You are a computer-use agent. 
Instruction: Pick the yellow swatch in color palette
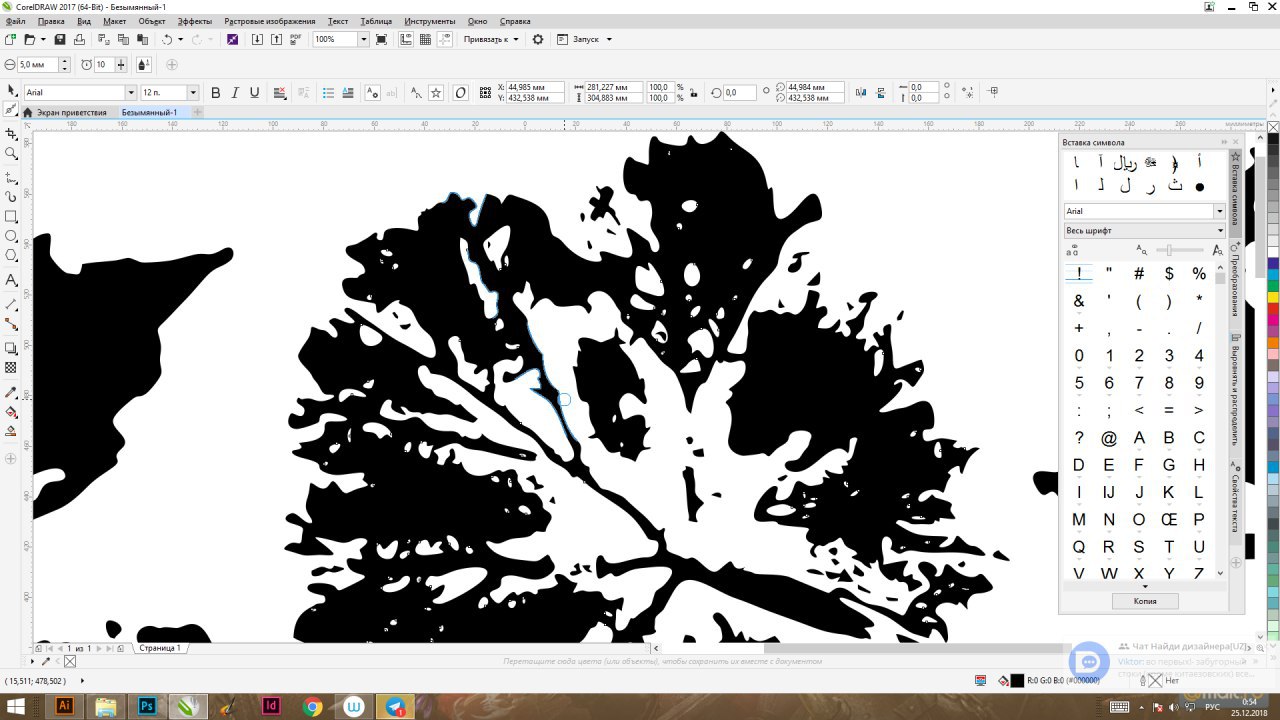[x=1273, y=296]
